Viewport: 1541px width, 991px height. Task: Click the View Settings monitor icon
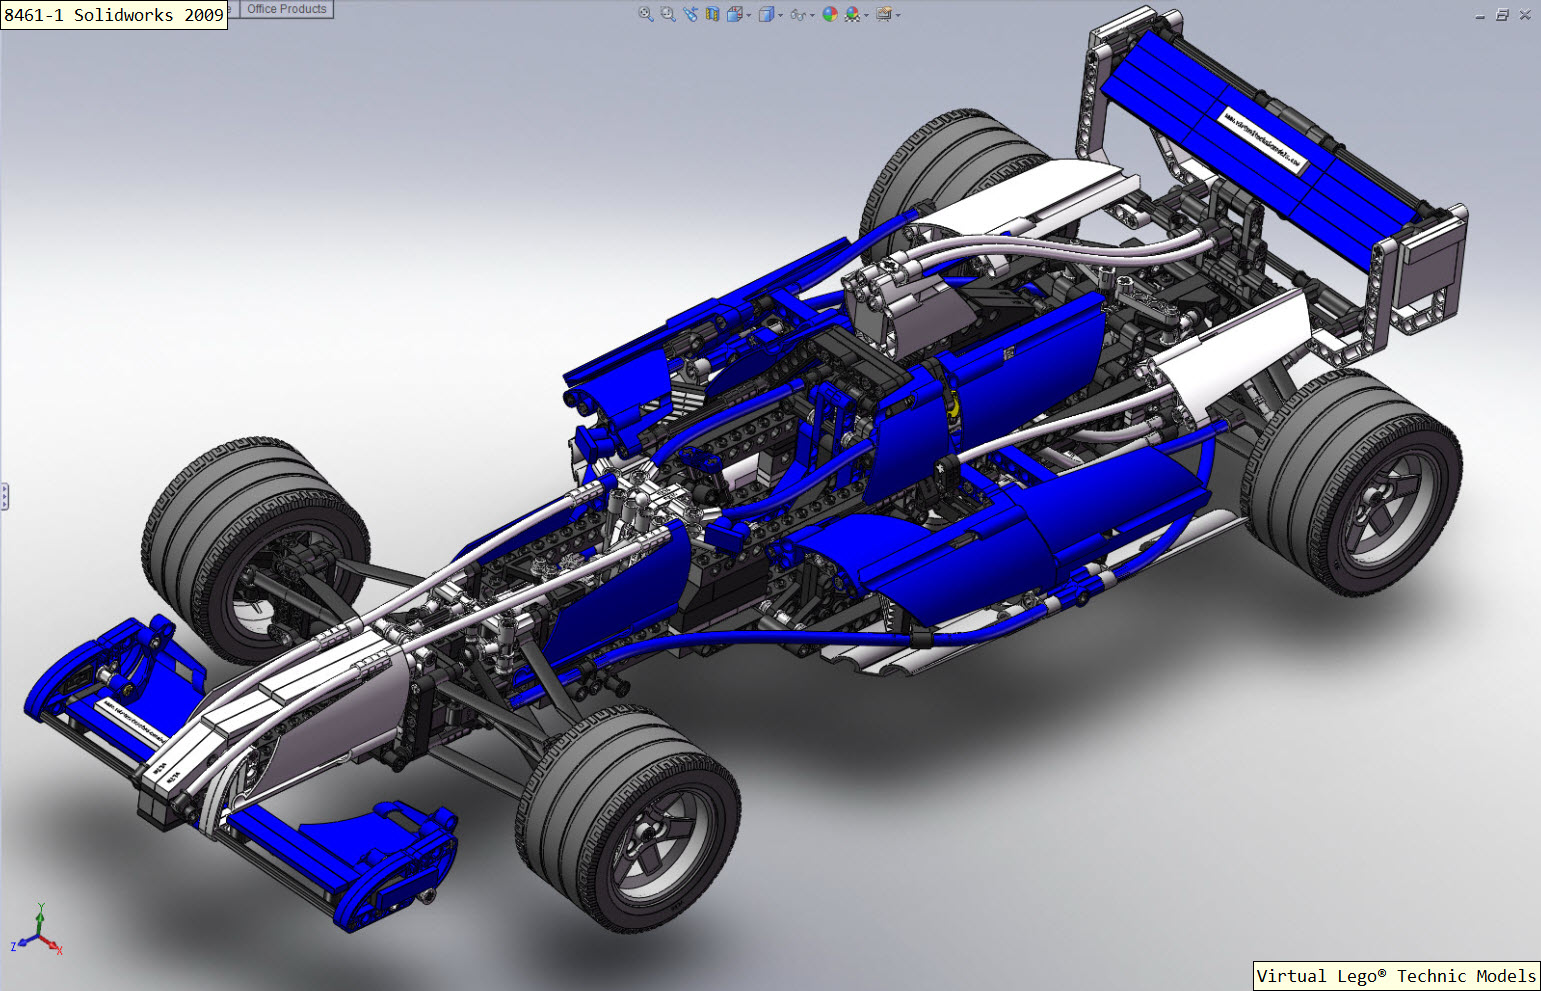point(884,14)
